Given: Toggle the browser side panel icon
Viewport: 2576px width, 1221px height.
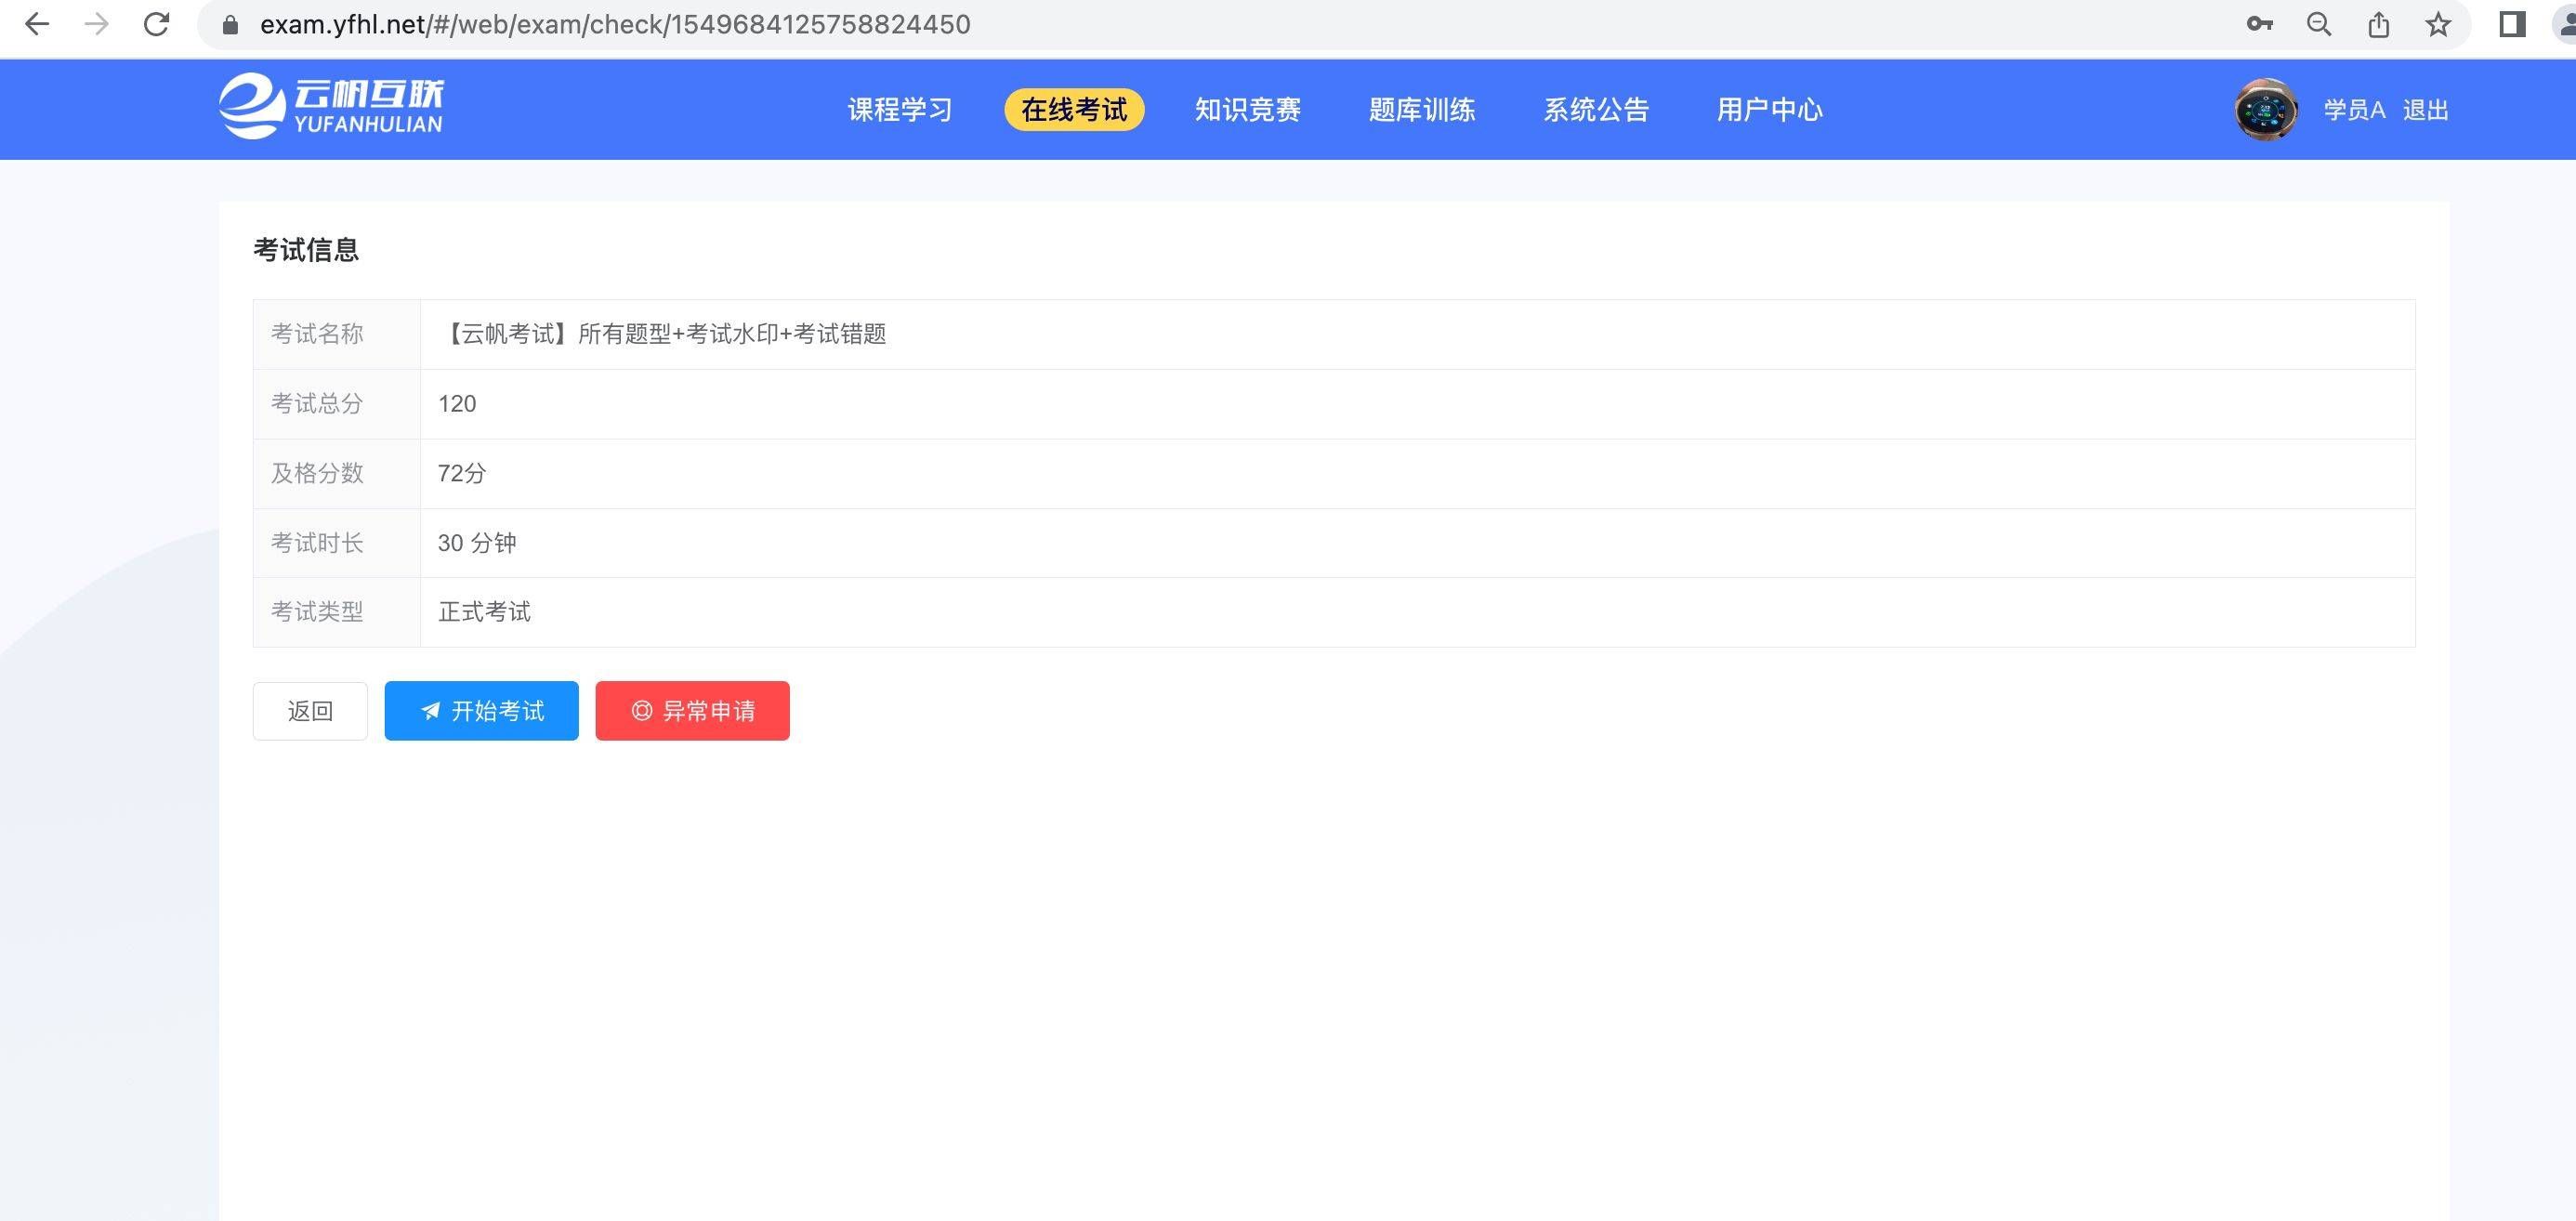Looking at the screenshot, I should [x=2512, y=24].
